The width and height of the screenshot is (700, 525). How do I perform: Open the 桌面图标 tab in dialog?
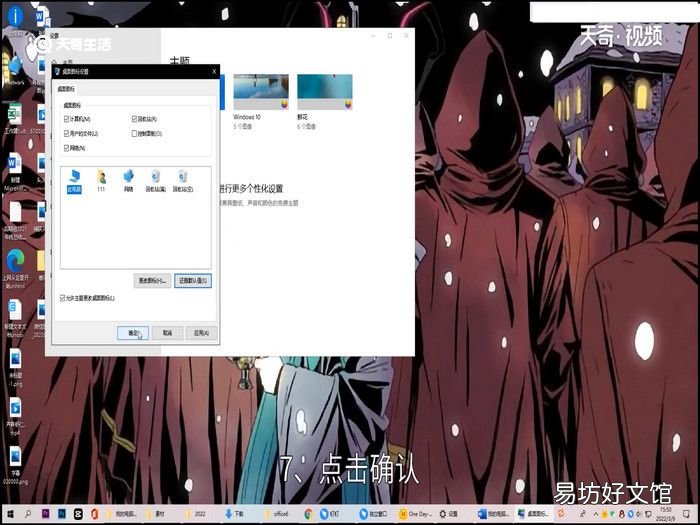(66, 89)
